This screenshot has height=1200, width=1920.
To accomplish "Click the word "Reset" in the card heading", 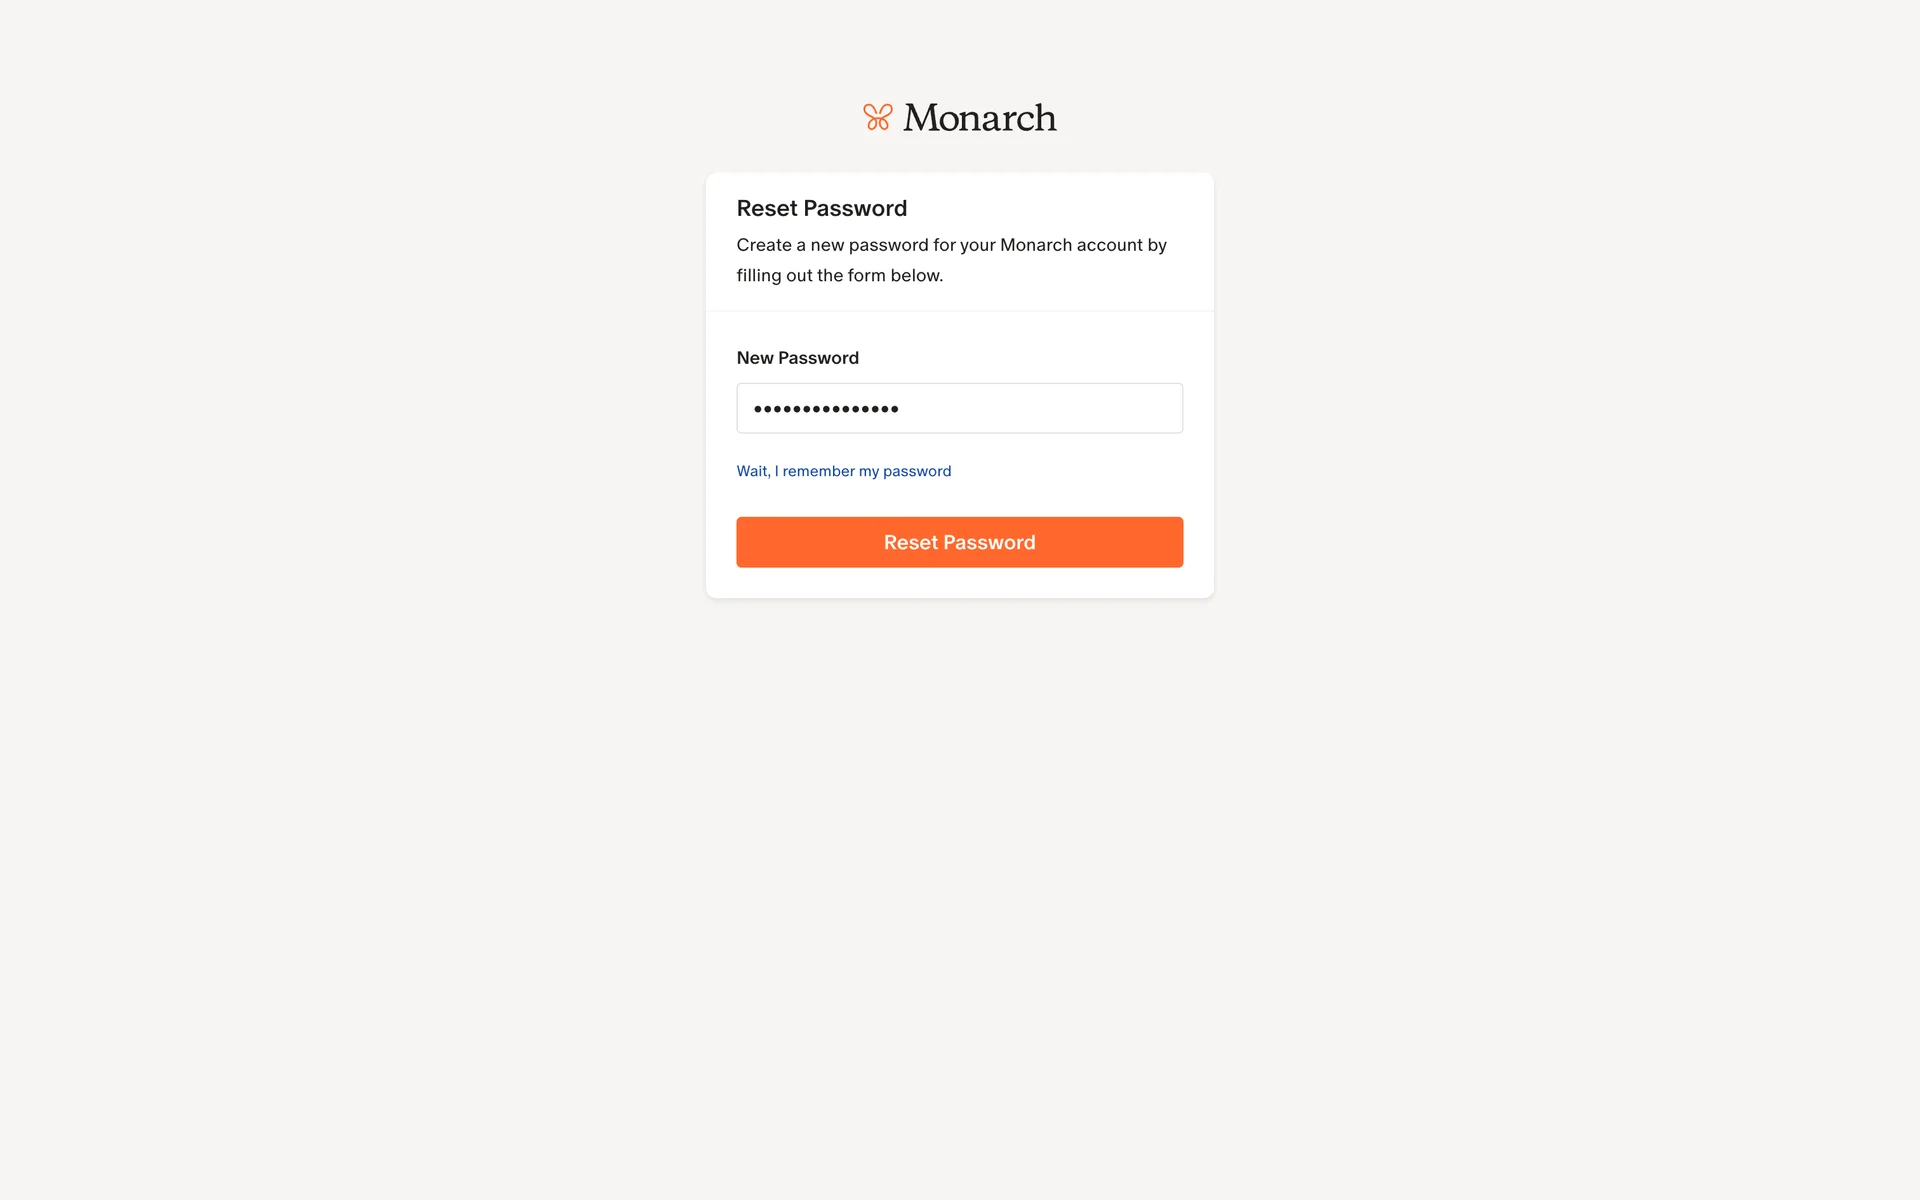I will pos(768,208).
